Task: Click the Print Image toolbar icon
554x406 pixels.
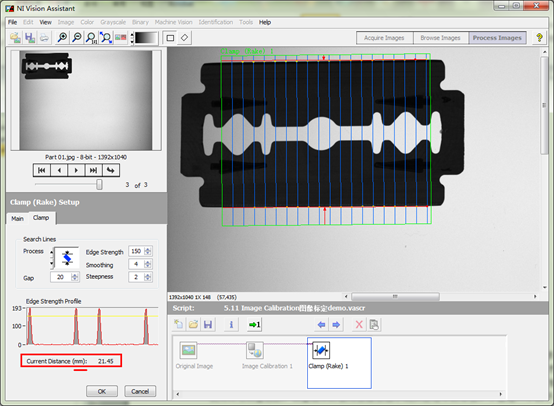Action: (x=44, y=37)
